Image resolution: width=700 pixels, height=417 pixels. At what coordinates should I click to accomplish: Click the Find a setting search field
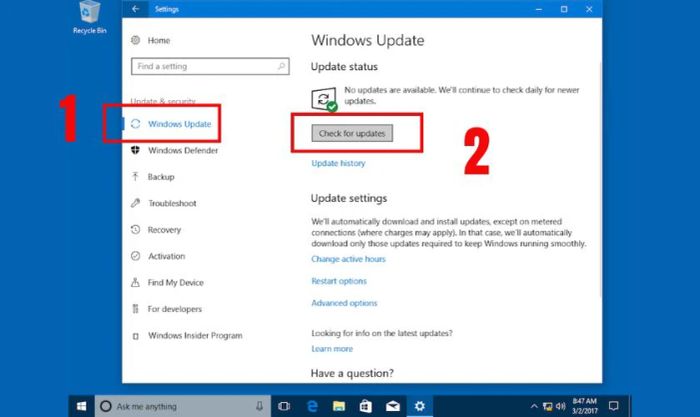tap(210, 66)
